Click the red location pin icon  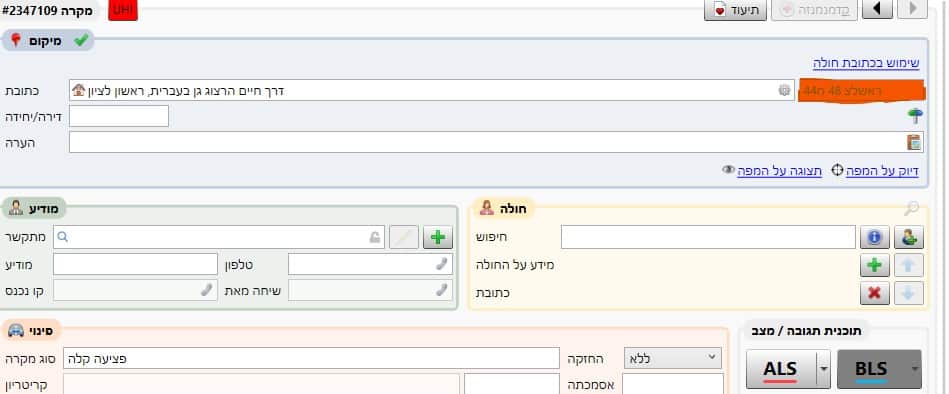pyautogui.click(x=16, y=41)
